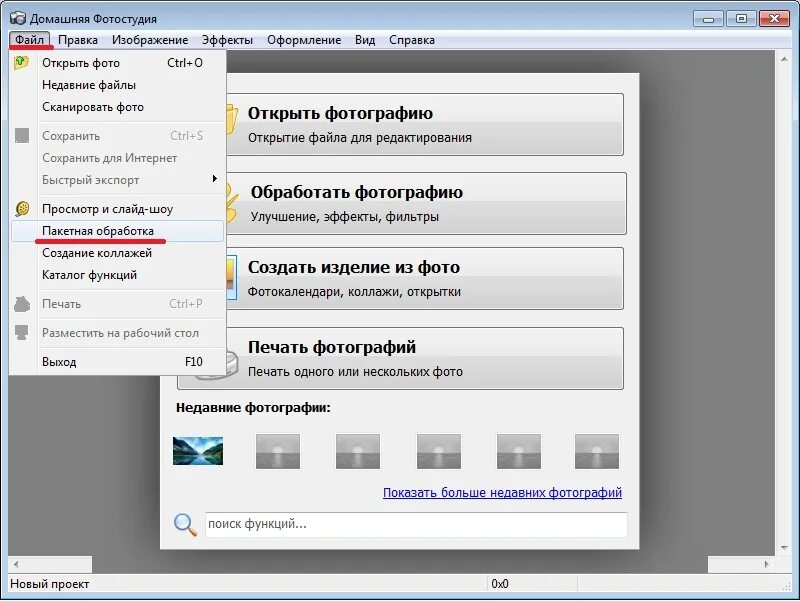800x601 pixels.
Task: Click the desktop icon beside Разместить на рабочий стол
Action: point(22,333)
